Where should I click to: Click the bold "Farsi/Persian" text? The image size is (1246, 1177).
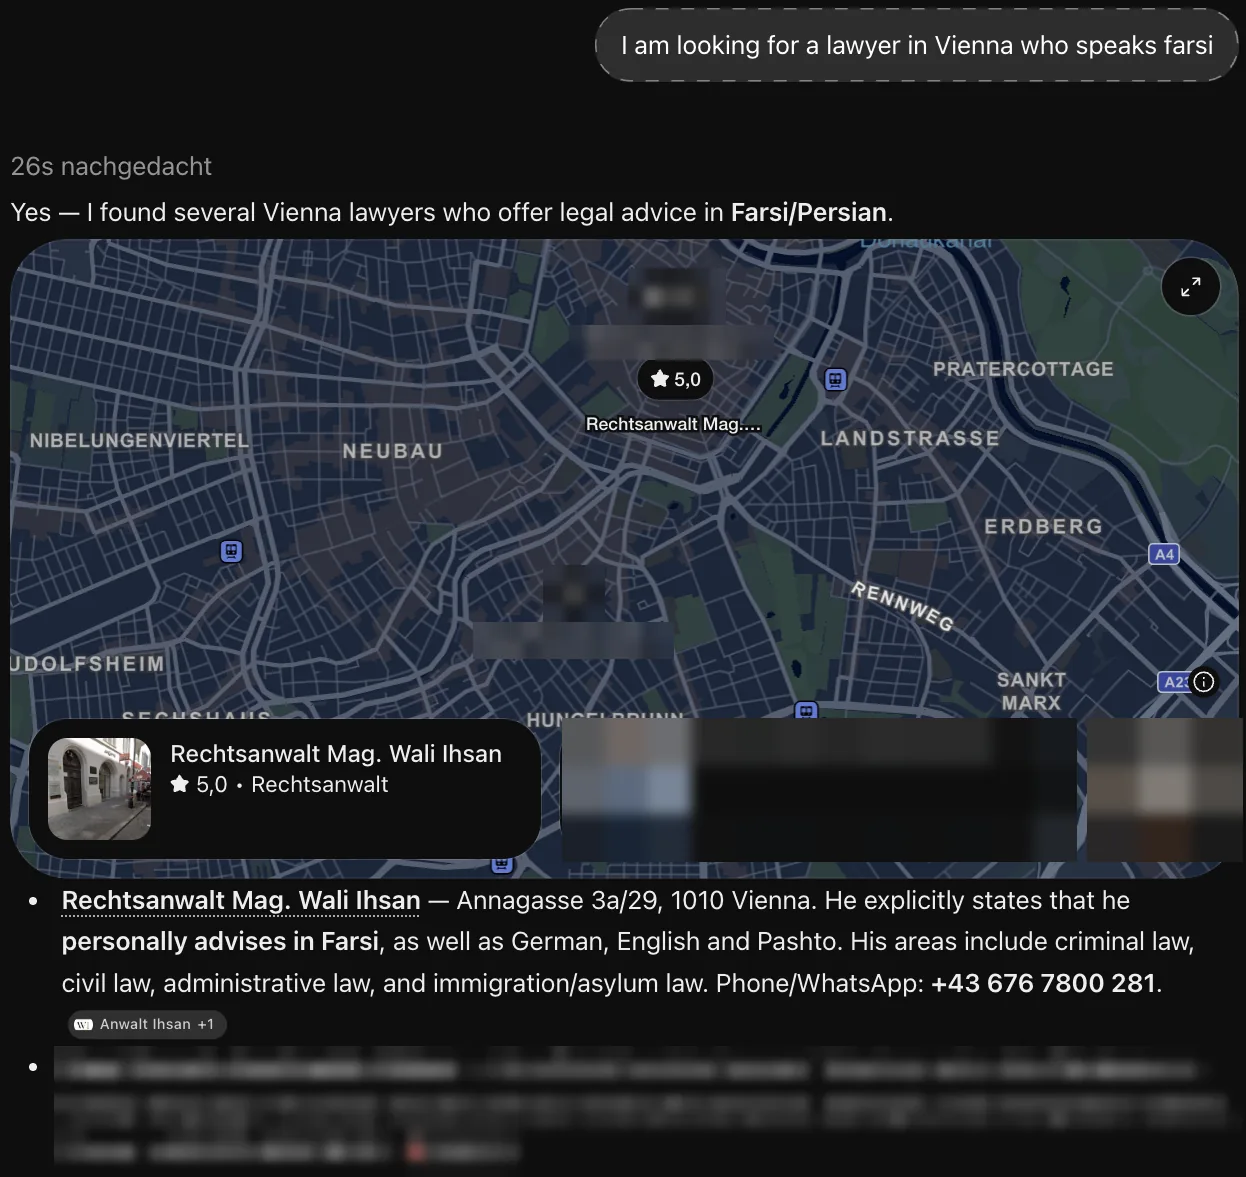point(809,212)
